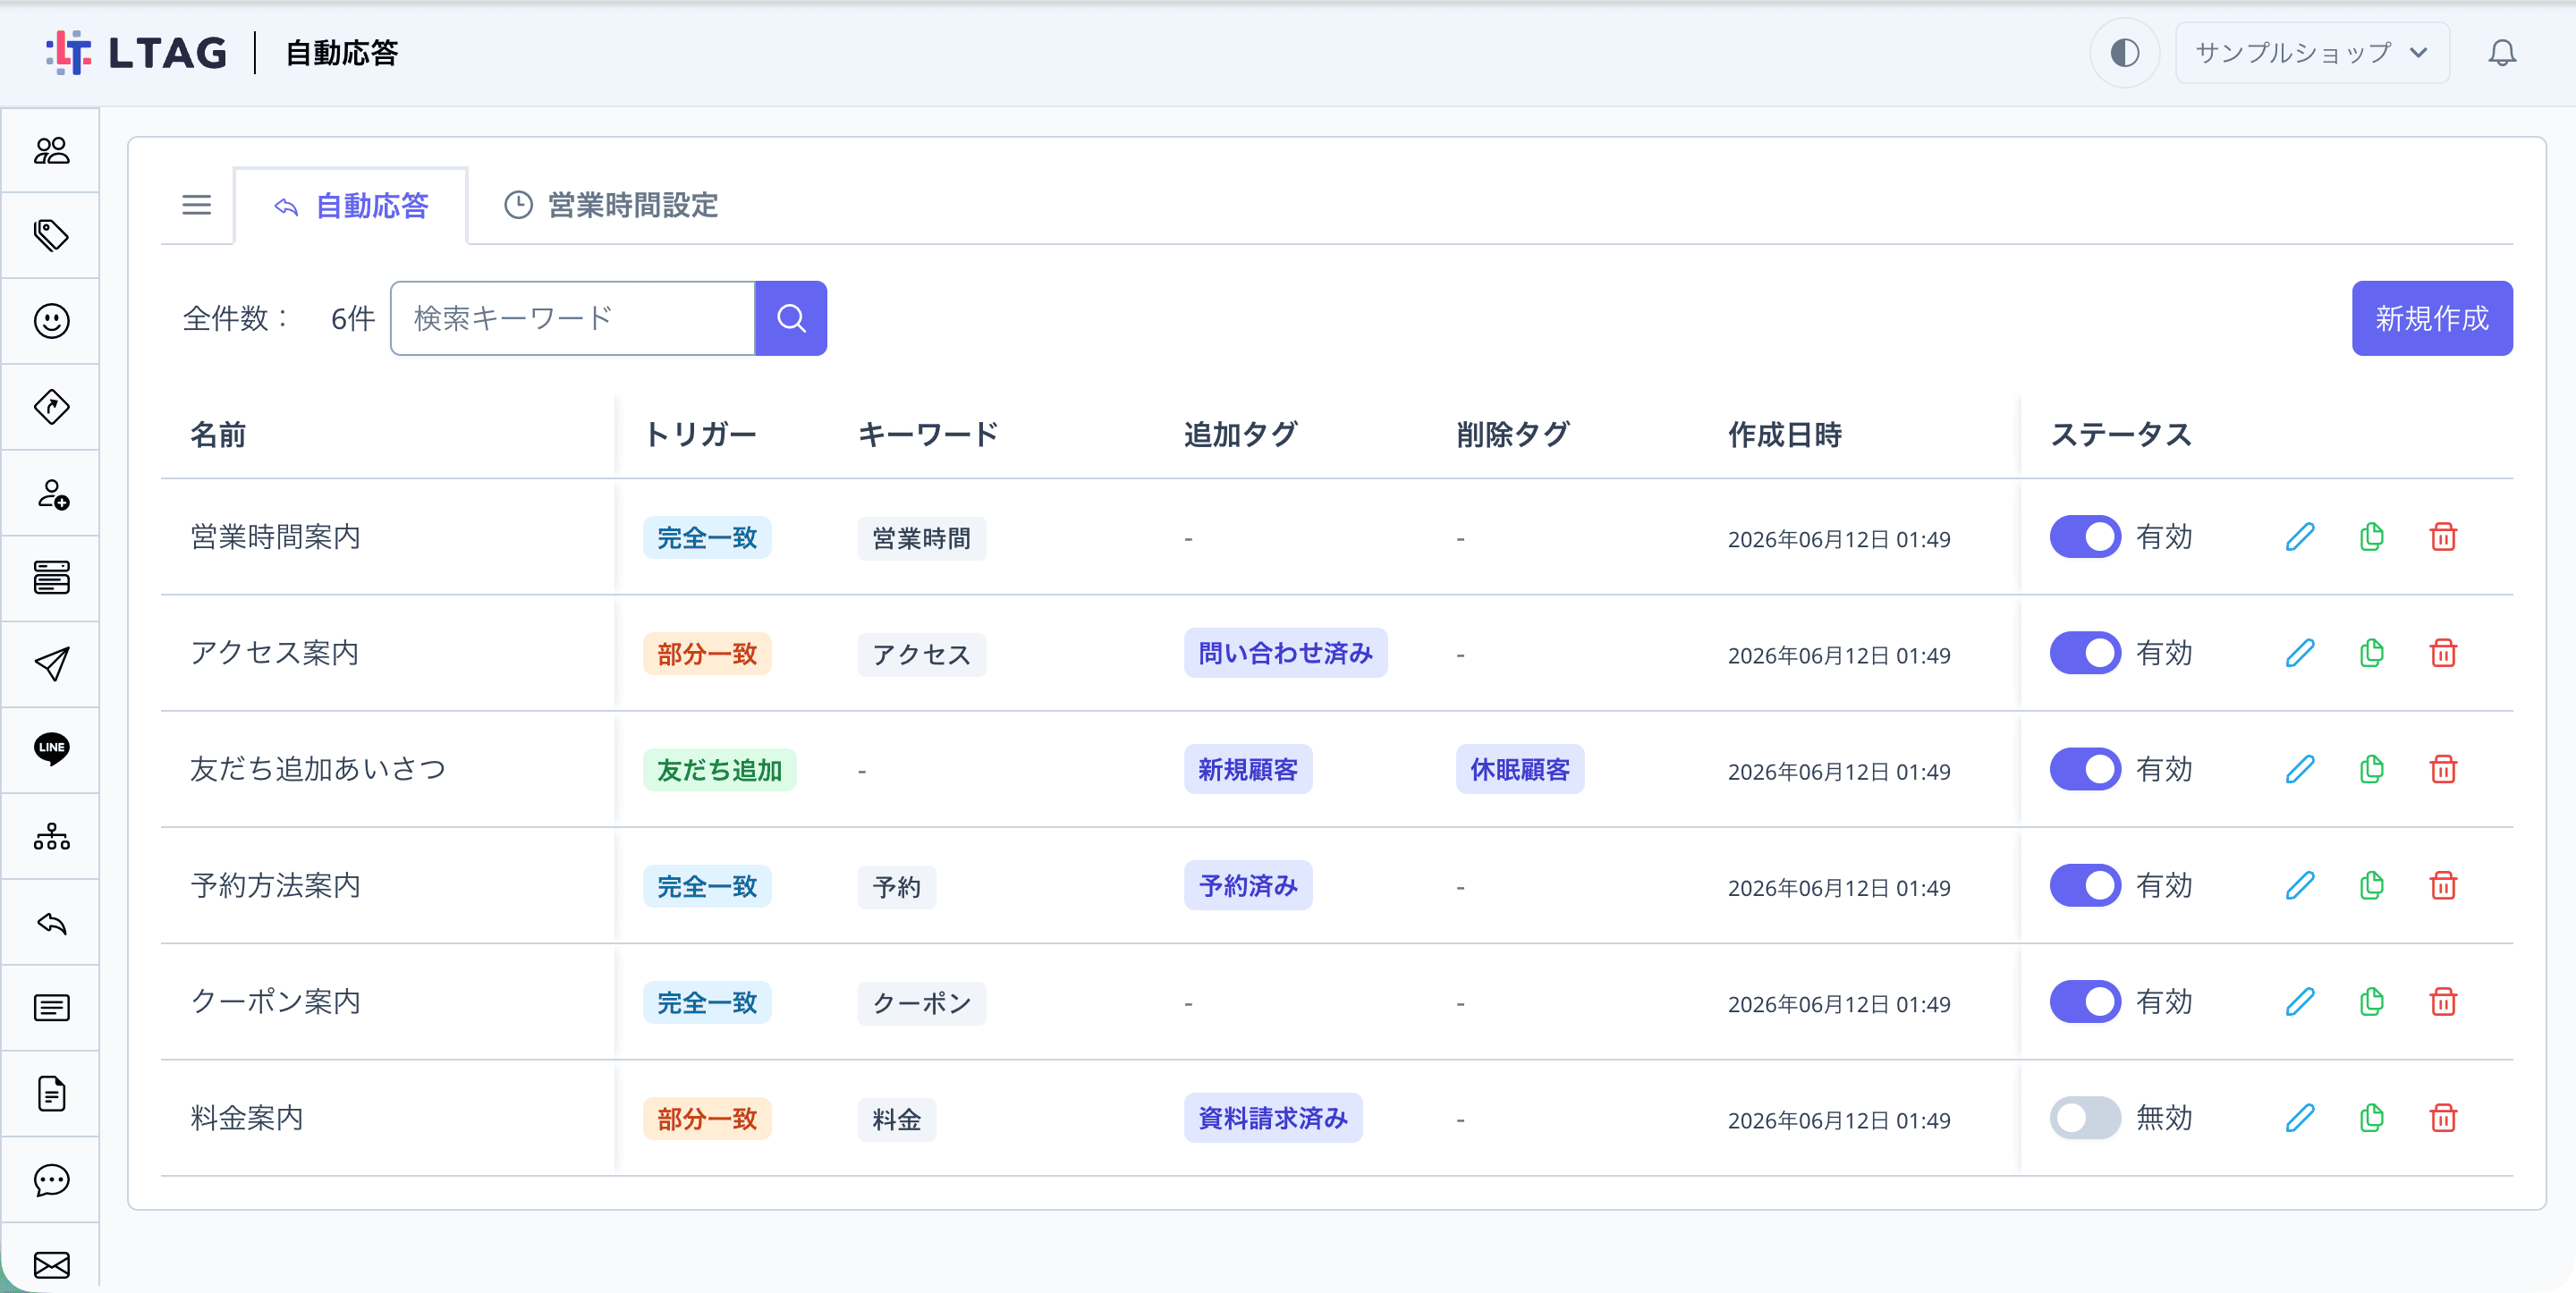The width and height of the screenshot is (2576, 1293).
Task: Open the diamond arrow sidebar icon
Action: pyautogui.click(x=51, y=407)
